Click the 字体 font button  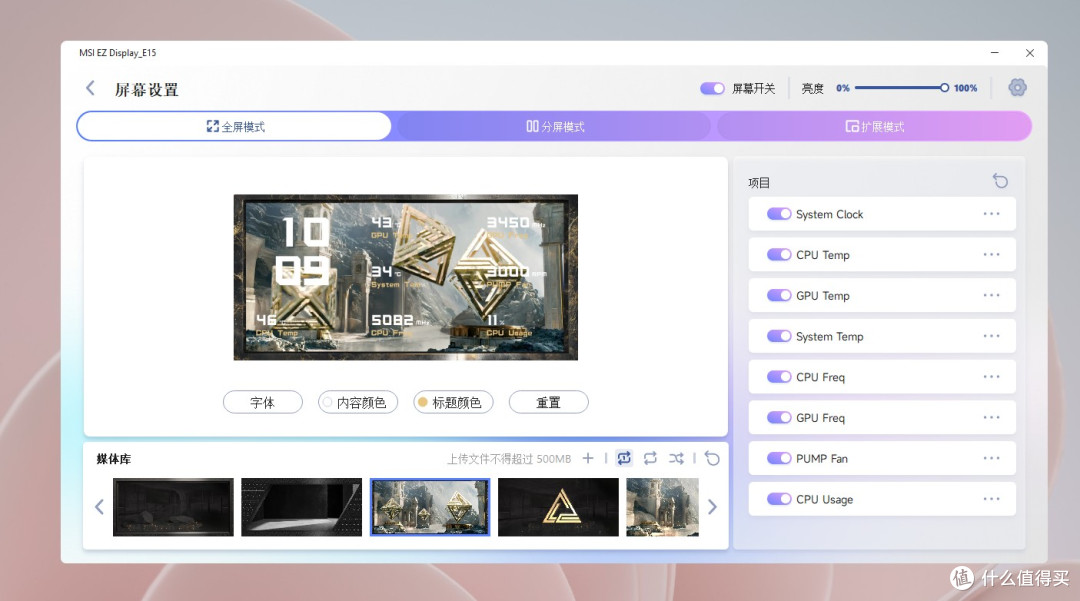(x=262, y=402)
